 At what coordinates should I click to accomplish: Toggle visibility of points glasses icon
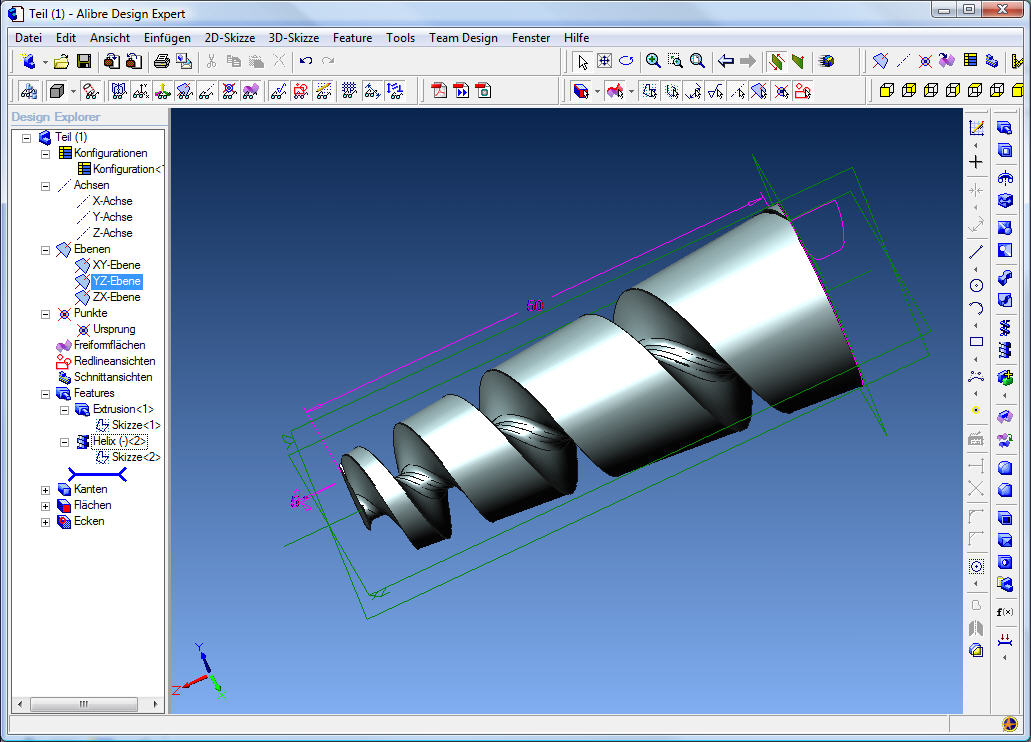pos(228,91)
